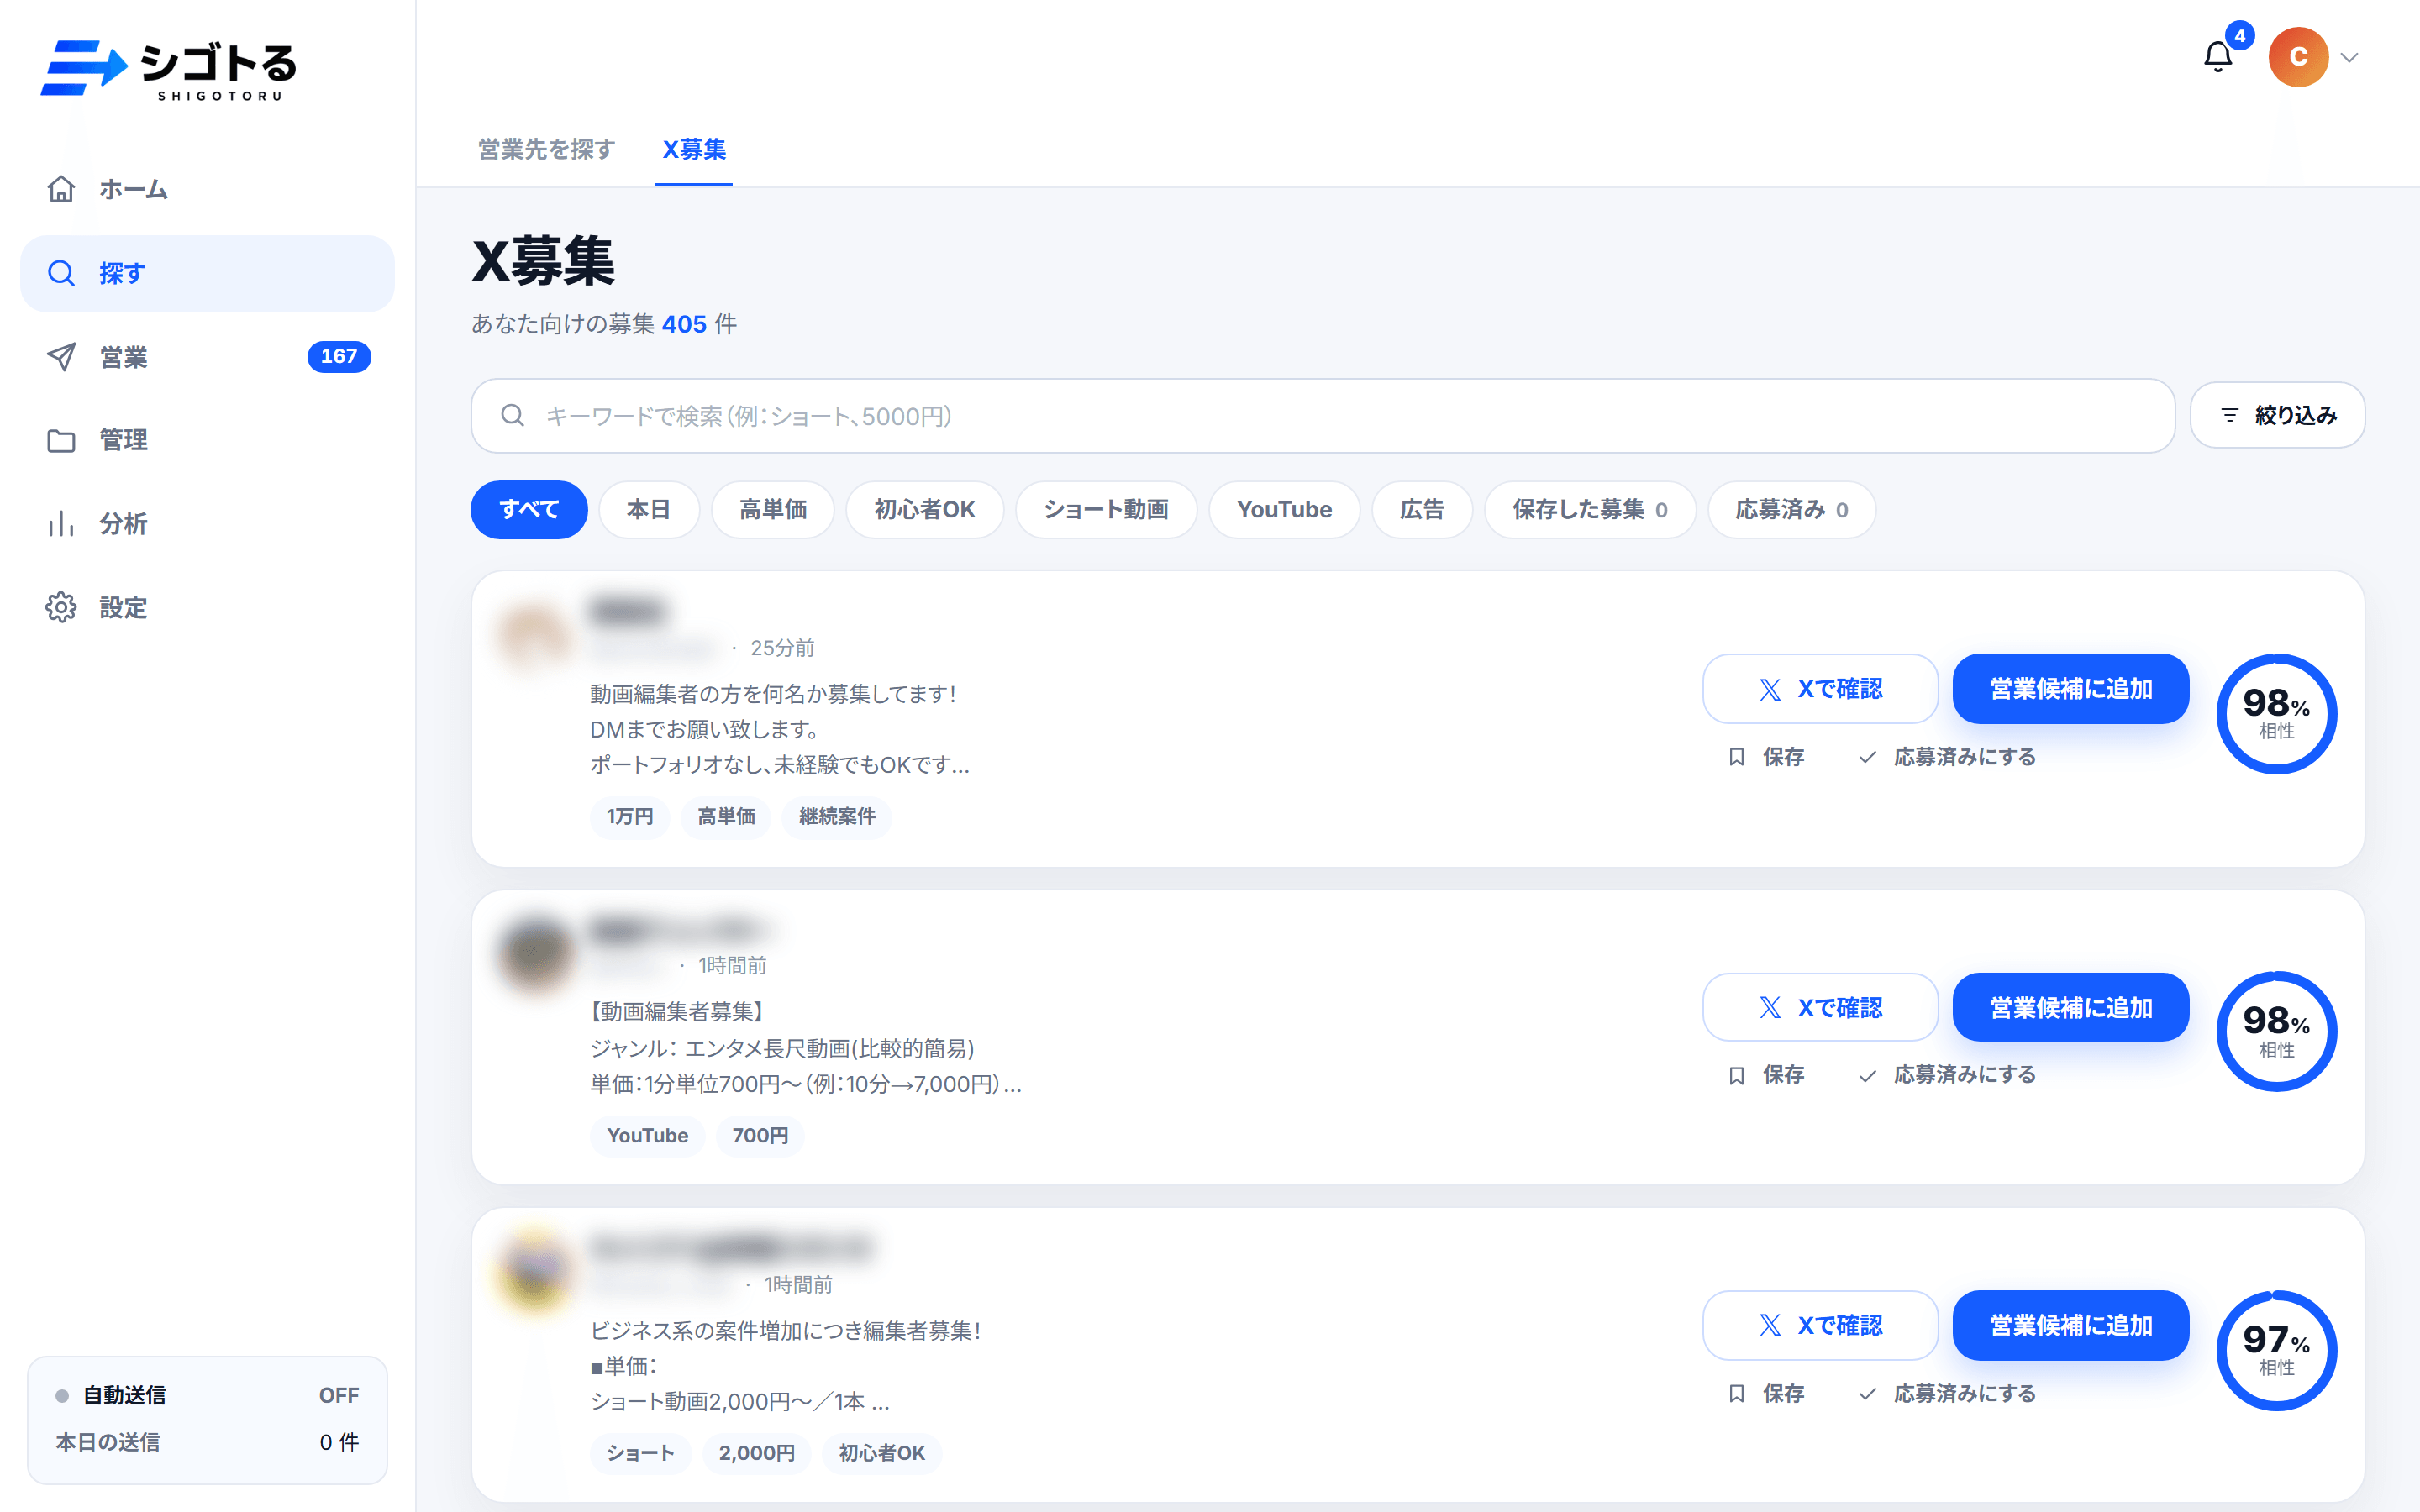This screenshot has width=2420, height=1512.
Task: Click the 初心者OK tag on the third post
Action: (x=882, y=1454)
